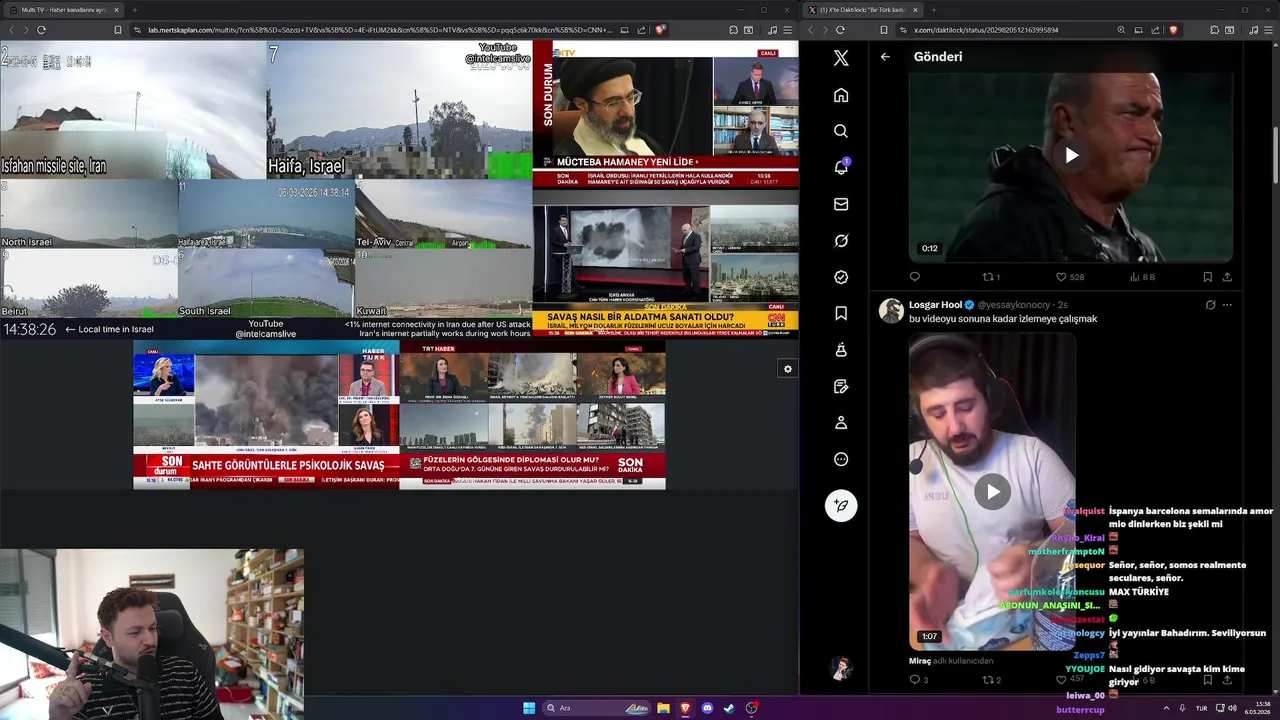The width and height of the screenshot is (1280, 720).
Task: Open X notifications bell in sidebar
Action: tap(841, 167)
